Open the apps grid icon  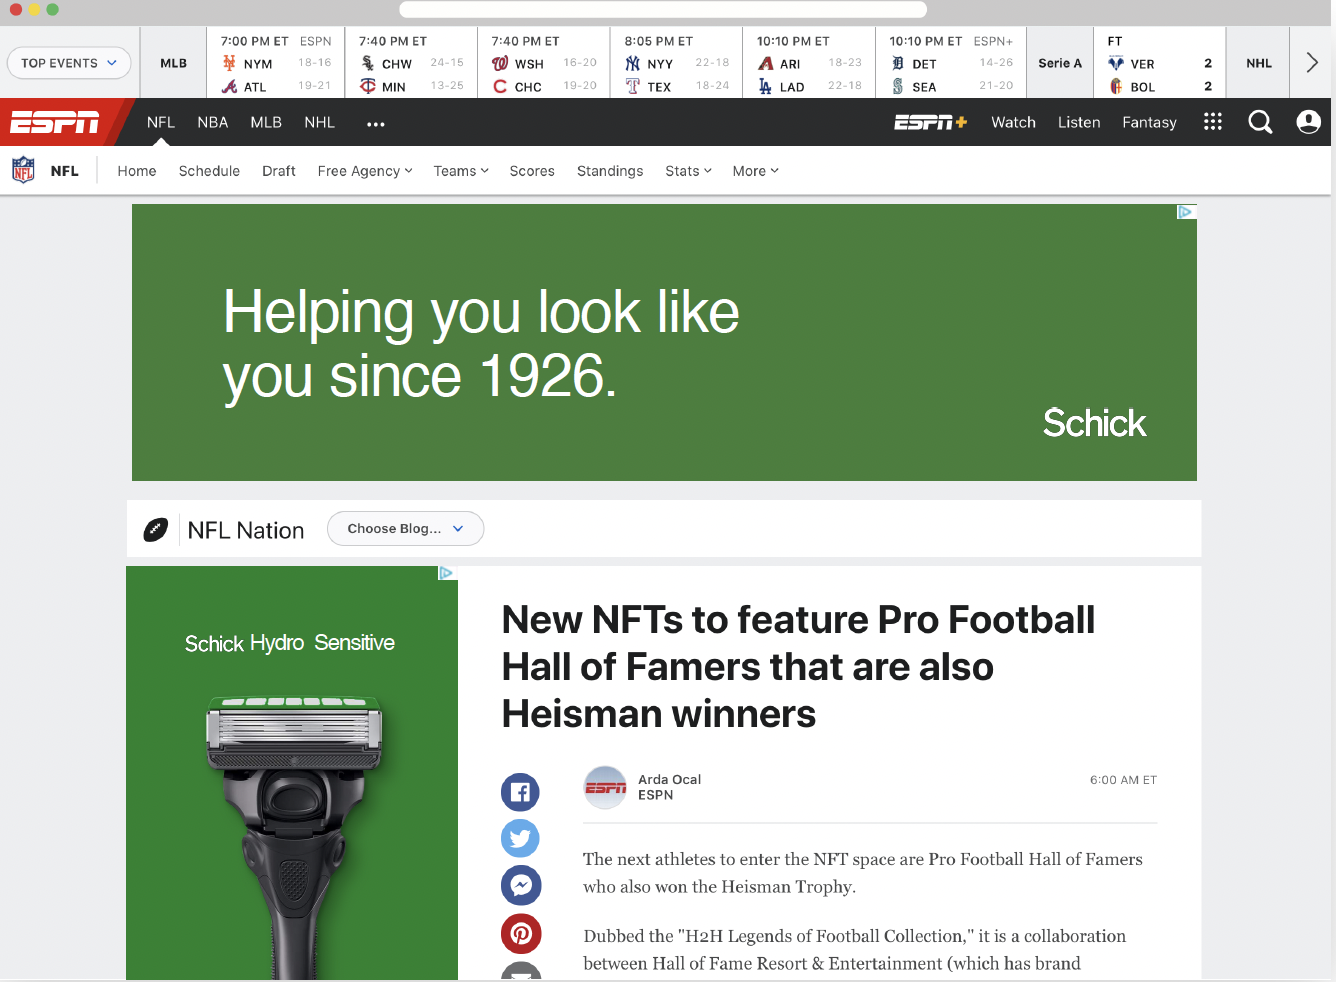[1212, 122]
